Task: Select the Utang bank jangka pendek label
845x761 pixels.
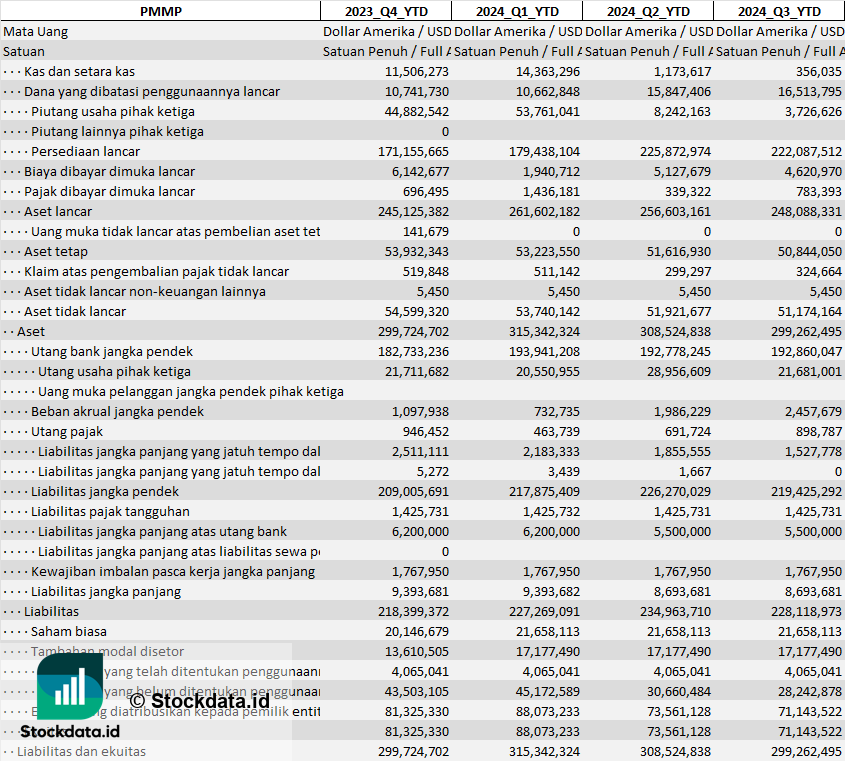Action: point(112,351)
